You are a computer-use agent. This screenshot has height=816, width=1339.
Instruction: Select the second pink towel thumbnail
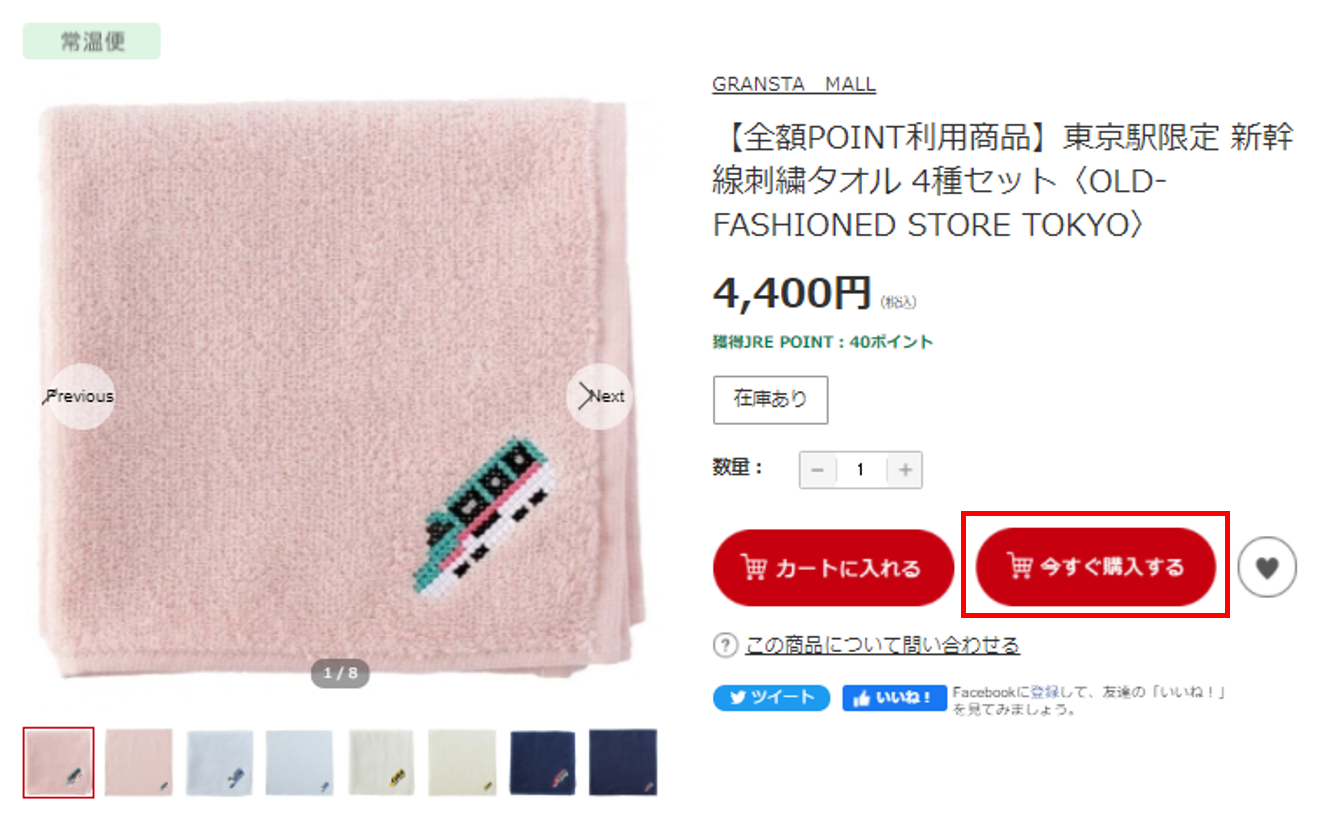tap(138, 762)
